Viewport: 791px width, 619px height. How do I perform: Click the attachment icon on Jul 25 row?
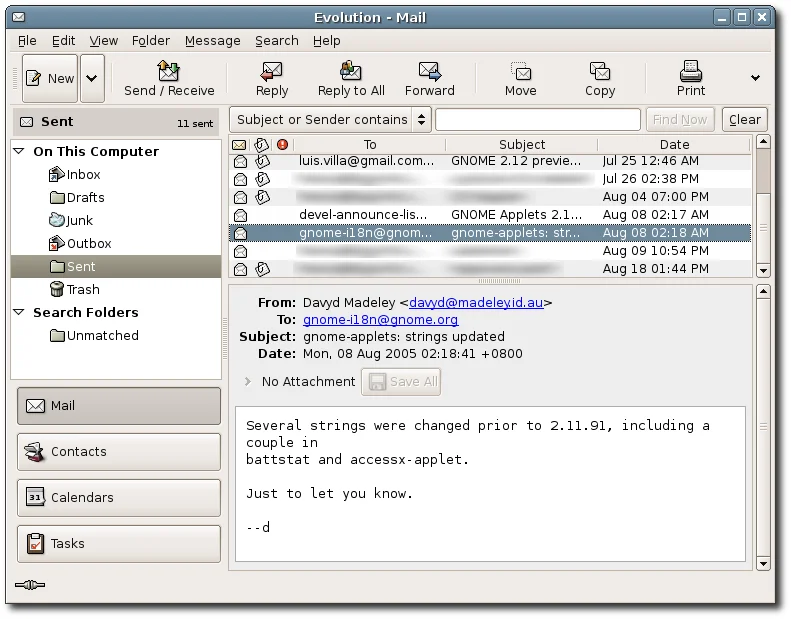(x=262, y=161)
